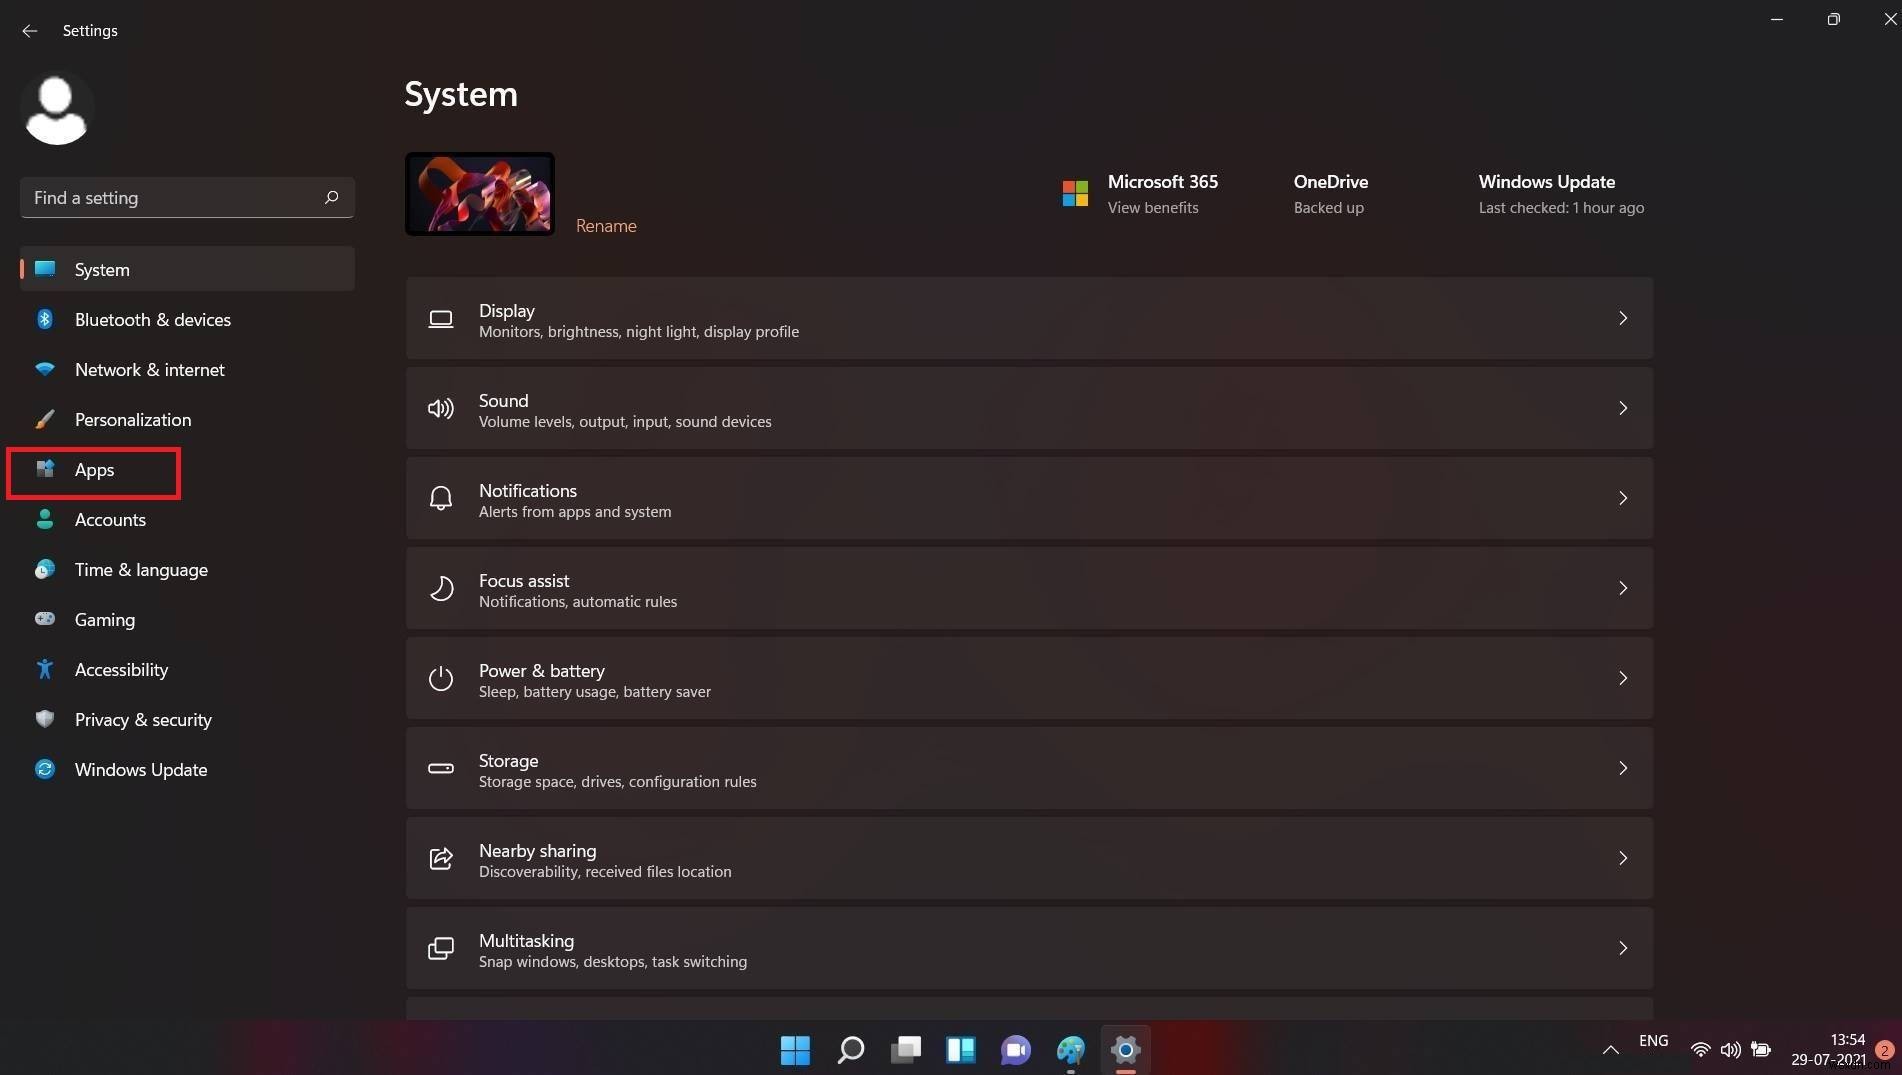Viewport: 1902px width, 1075px height.
Task: Open Bluetooth & devices settings icon
Action: 45,319
